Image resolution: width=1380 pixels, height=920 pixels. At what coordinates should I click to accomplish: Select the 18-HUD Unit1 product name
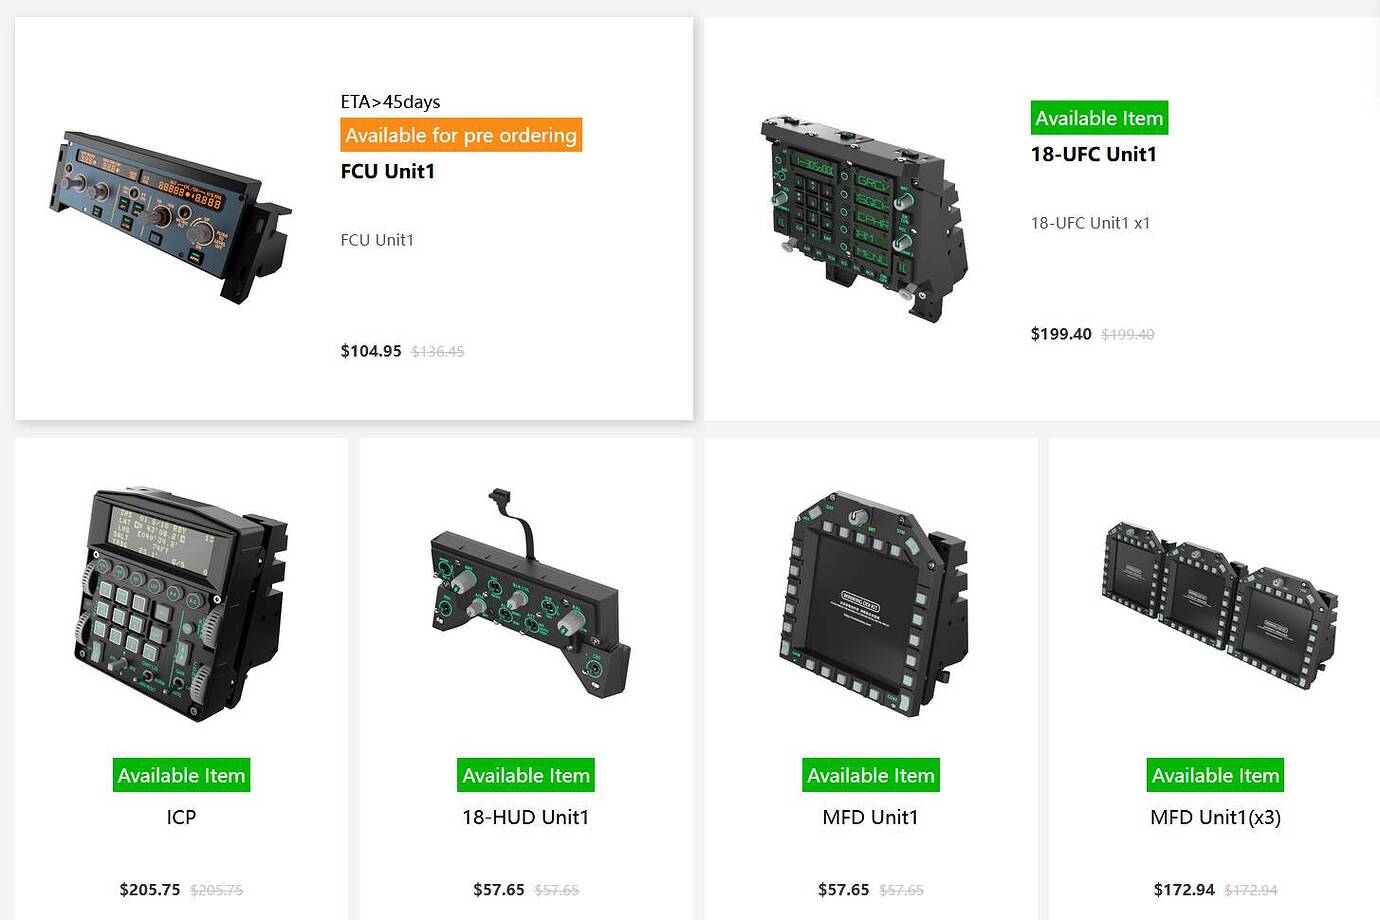click(526, 817)
